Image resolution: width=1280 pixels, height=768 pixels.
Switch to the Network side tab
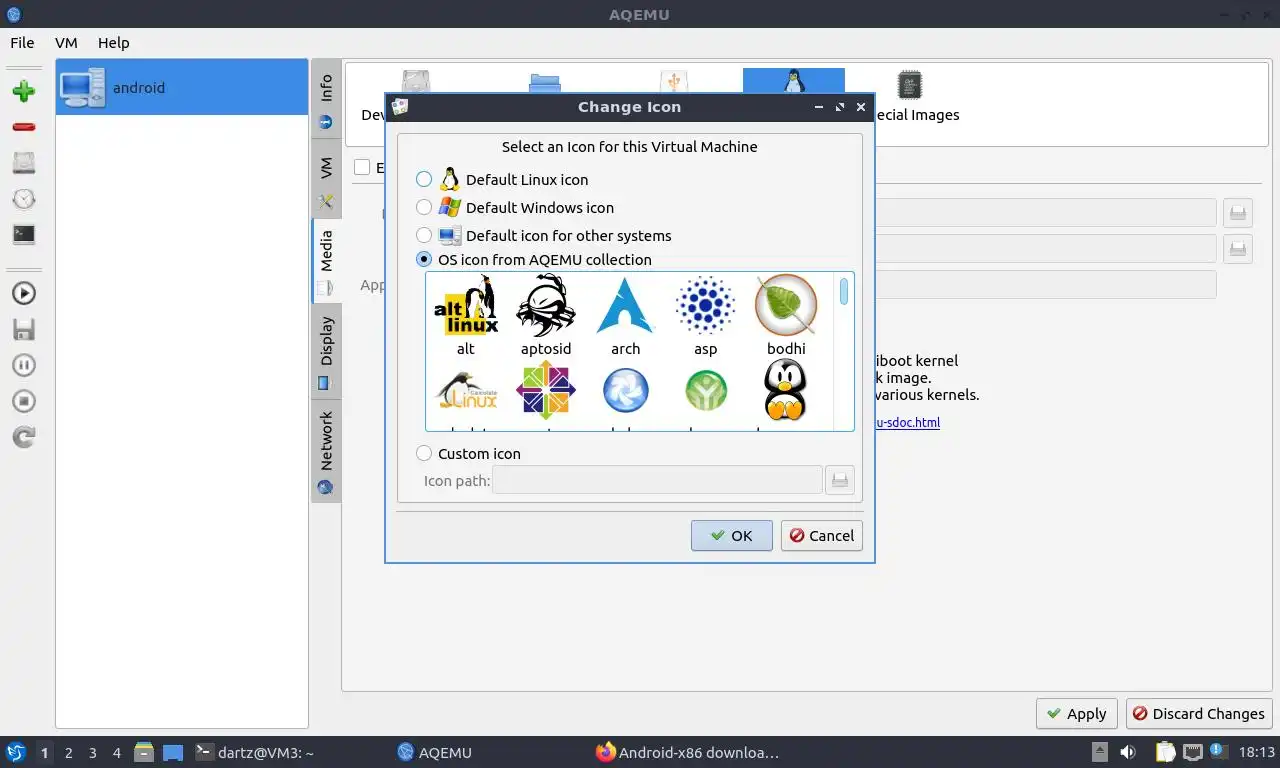tap(326, 452)
